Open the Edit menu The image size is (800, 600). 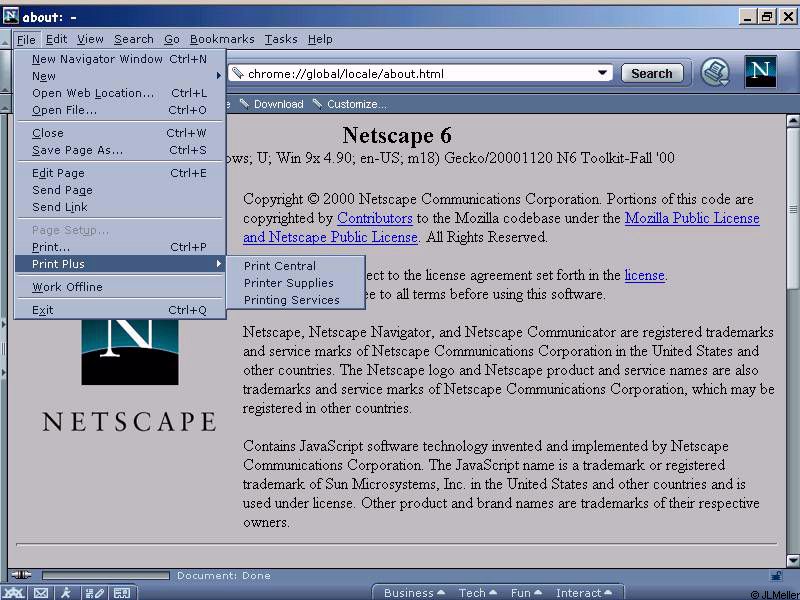click(x=56, y=39)
